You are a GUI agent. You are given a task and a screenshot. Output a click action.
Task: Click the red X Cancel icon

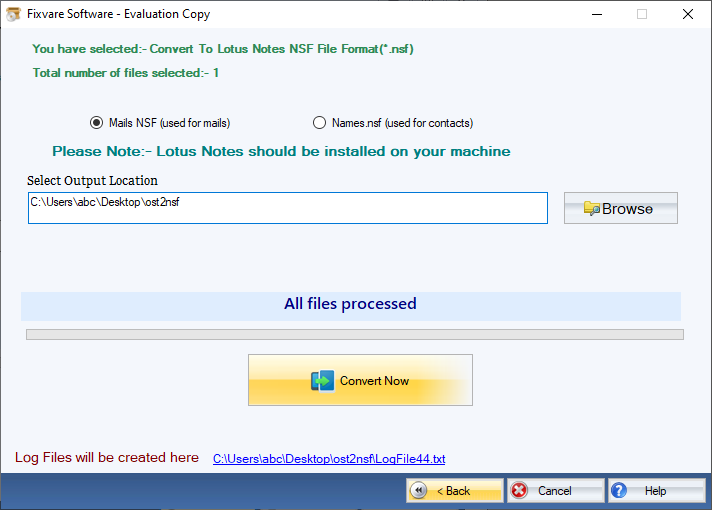519,490
